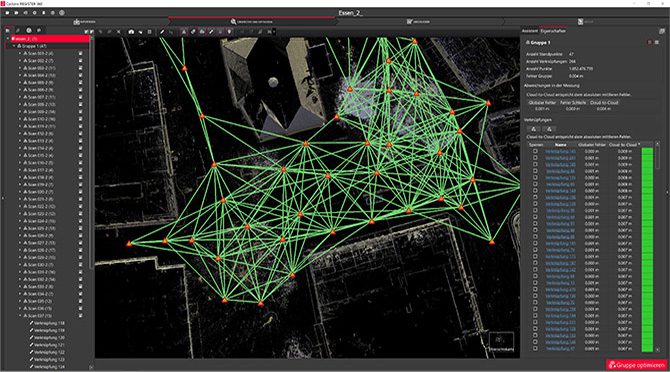Viewport: 670px width, 372px height.
Task: Toggle checkbox for Scan 020-2
Action: click(x=80, y=192)
